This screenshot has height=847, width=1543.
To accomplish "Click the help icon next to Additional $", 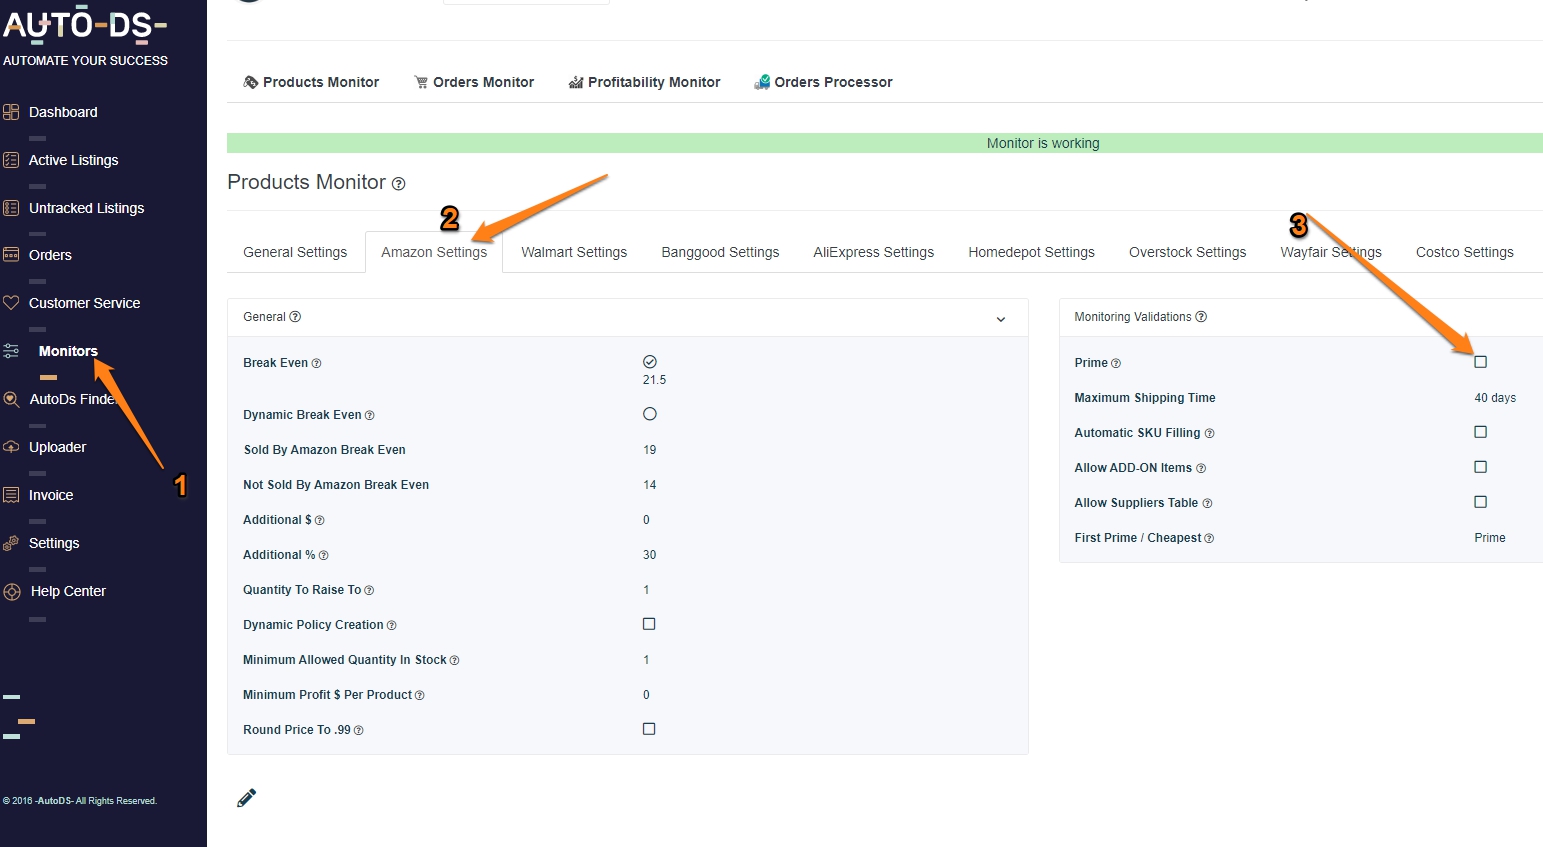I will pos(319,521).
